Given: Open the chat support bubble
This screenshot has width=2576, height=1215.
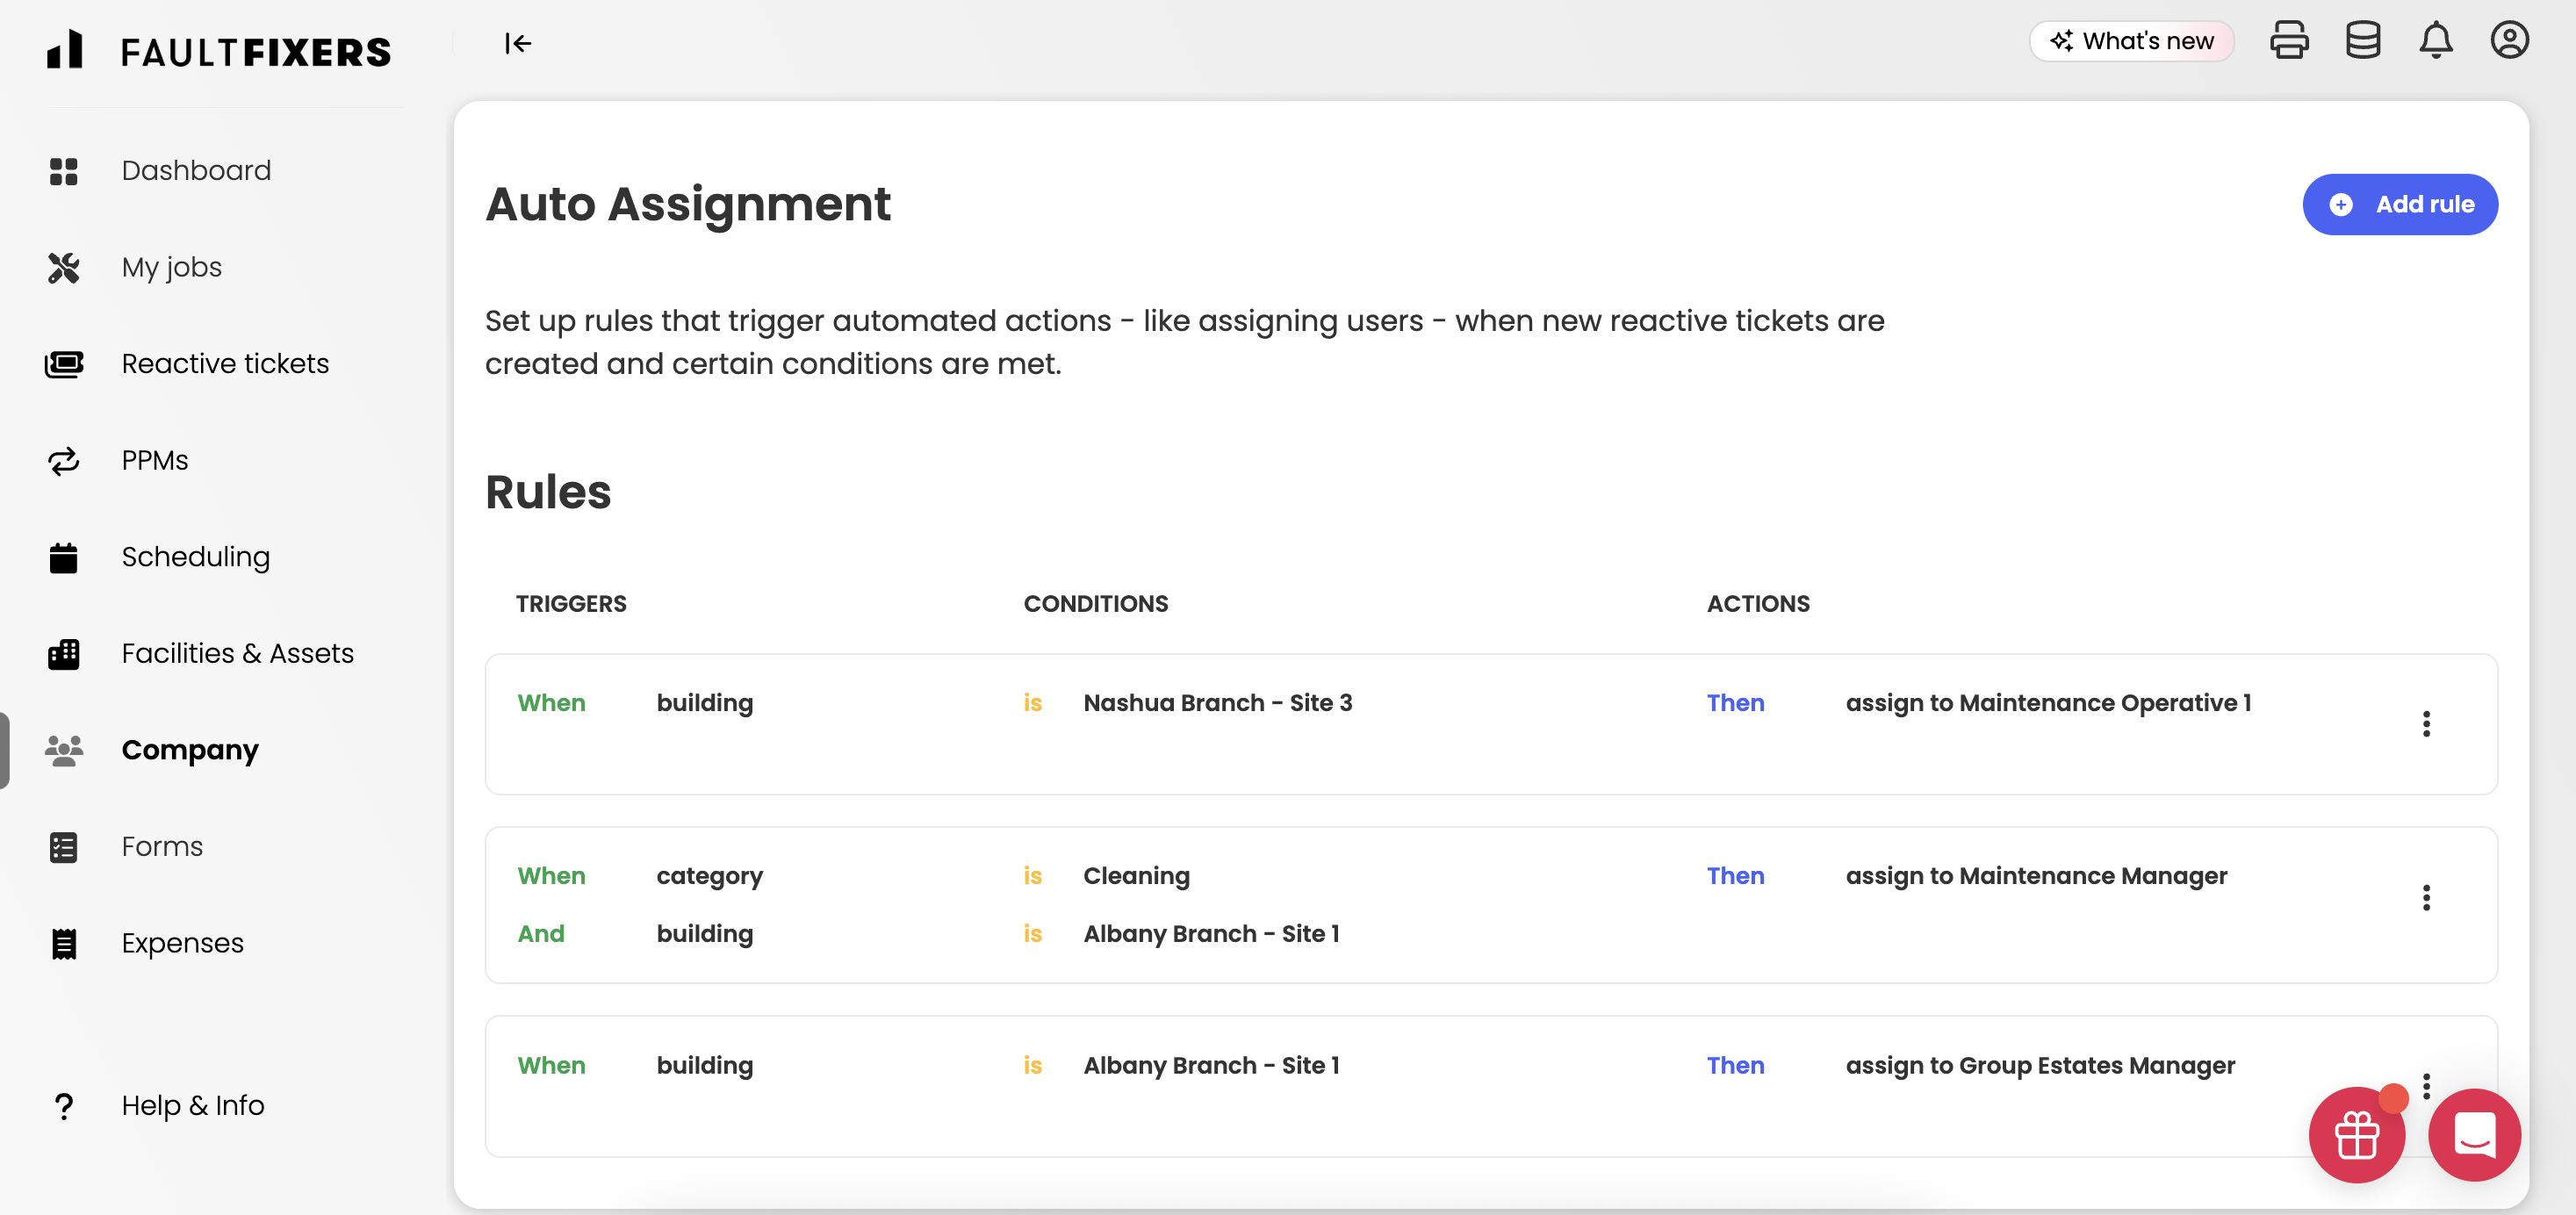Looking at the screenshot, I should [x=2474, y=1134].
